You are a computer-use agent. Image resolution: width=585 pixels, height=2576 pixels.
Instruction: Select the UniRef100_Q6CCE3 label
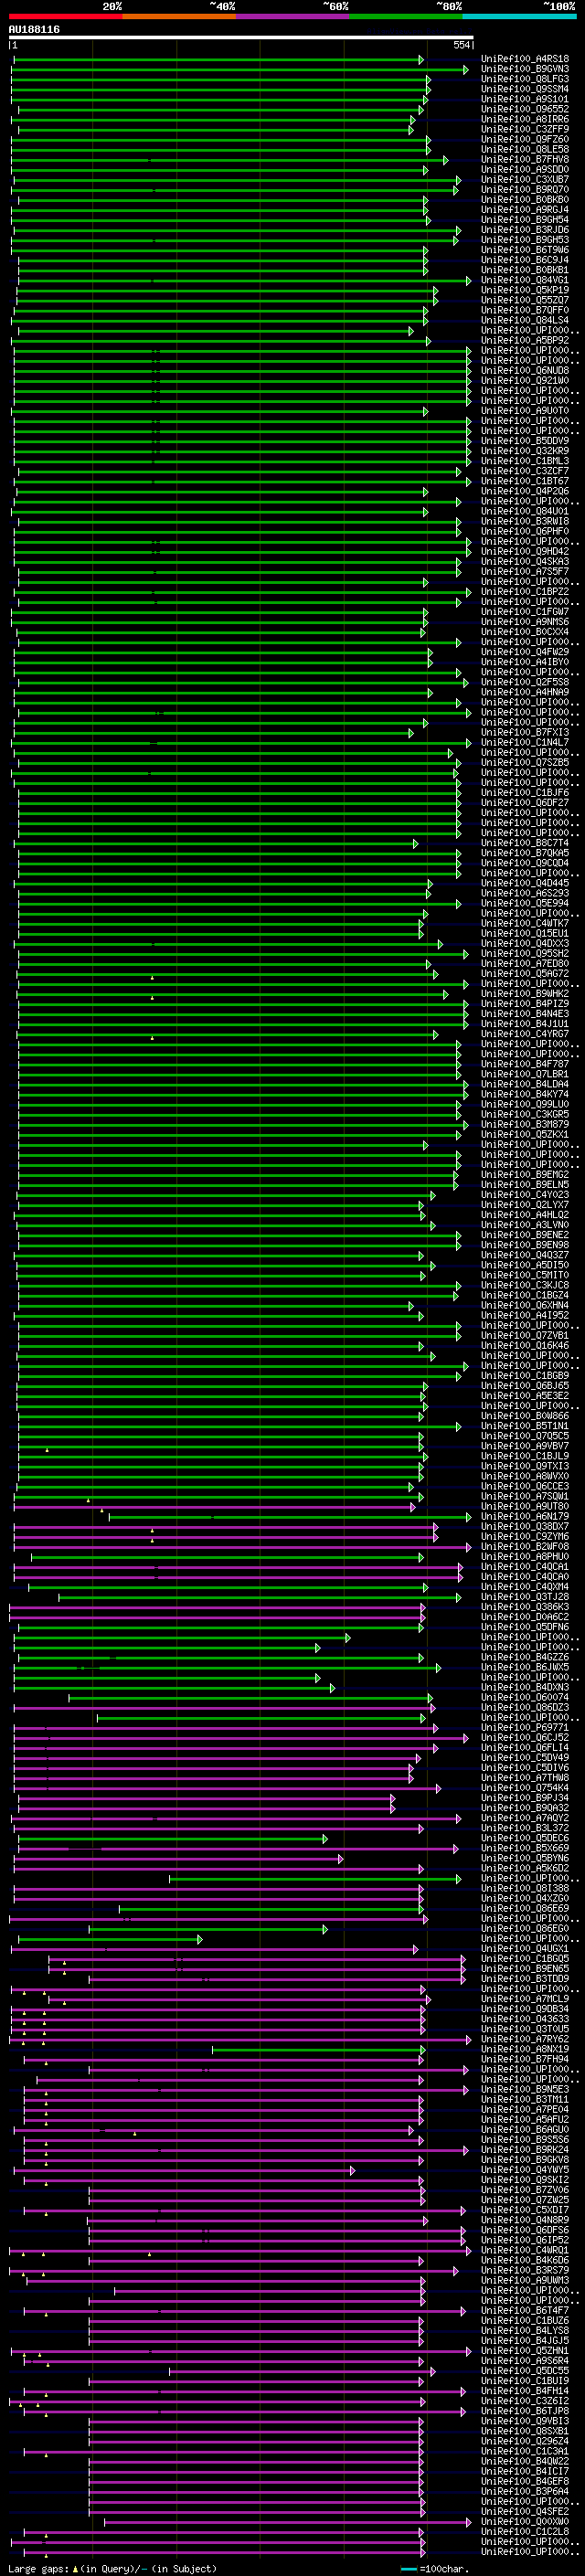(525, 1486)
